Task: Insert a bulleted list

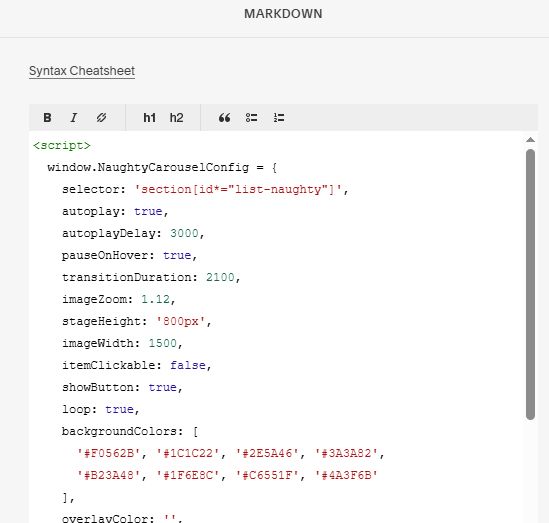Action: (x=251, y=118)
